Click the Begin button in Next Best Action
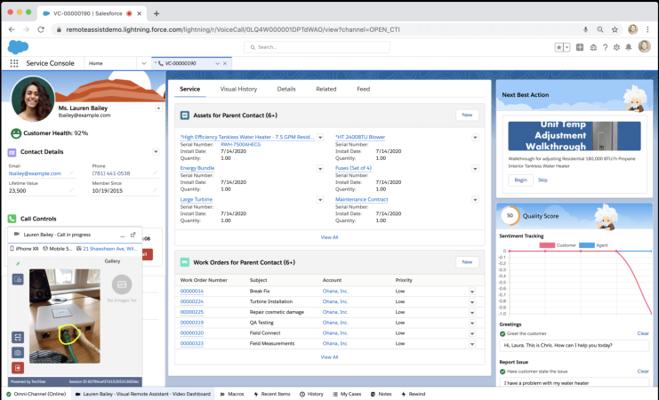 click(x=520, y=179)
